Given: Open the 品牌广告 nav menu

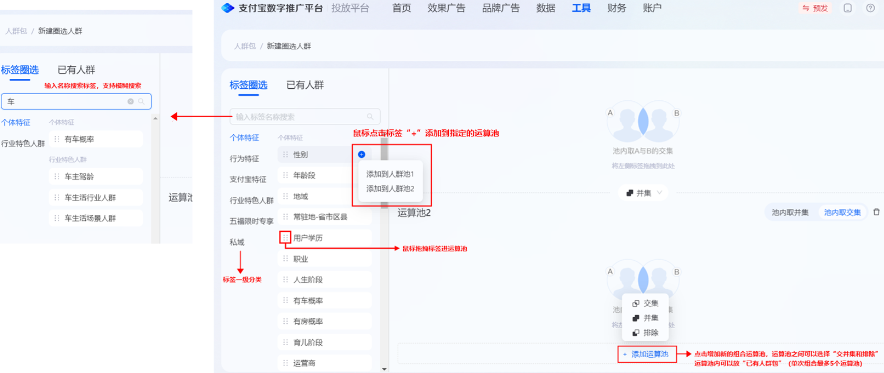Looking at the screenshot, I should pyautogui.click(x=501, y=8).
